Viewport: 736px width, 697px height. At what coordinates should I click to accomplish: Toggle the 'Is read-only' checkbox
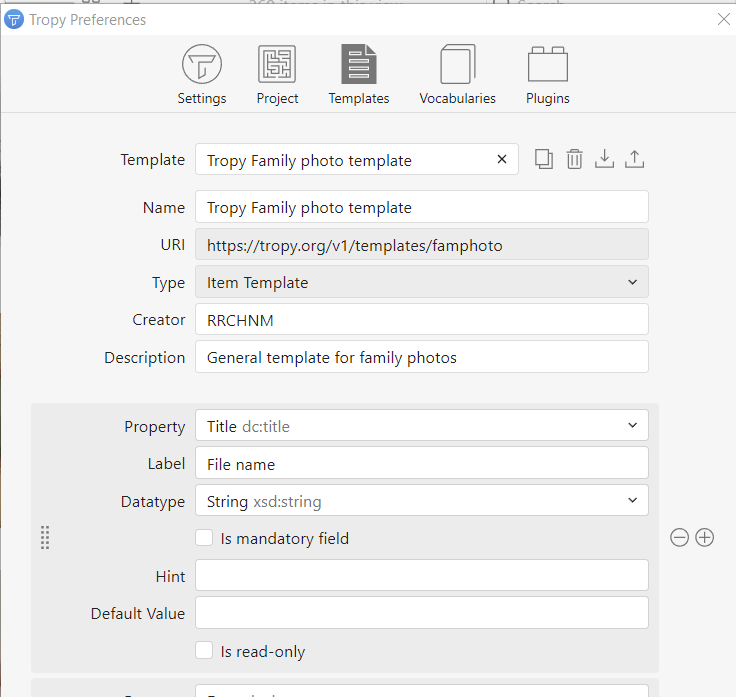pyautogui.click(x=204, y=651)
